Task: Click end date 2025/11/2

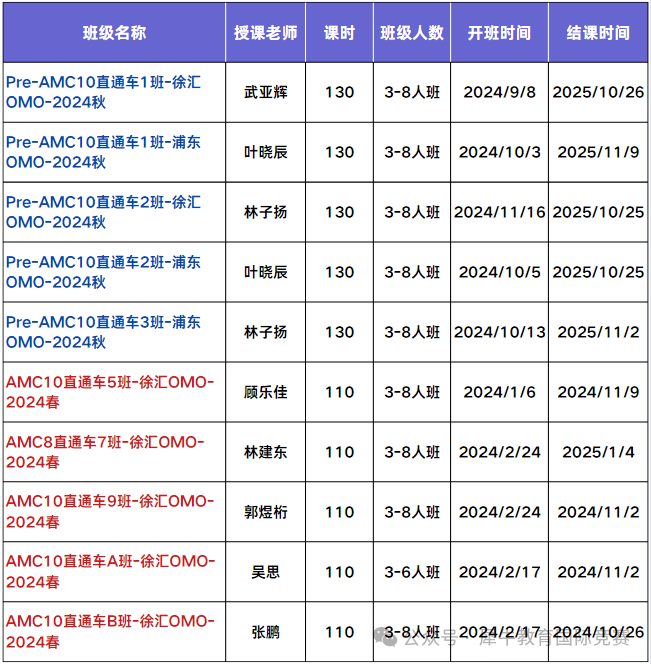Action: click(598, 332)
